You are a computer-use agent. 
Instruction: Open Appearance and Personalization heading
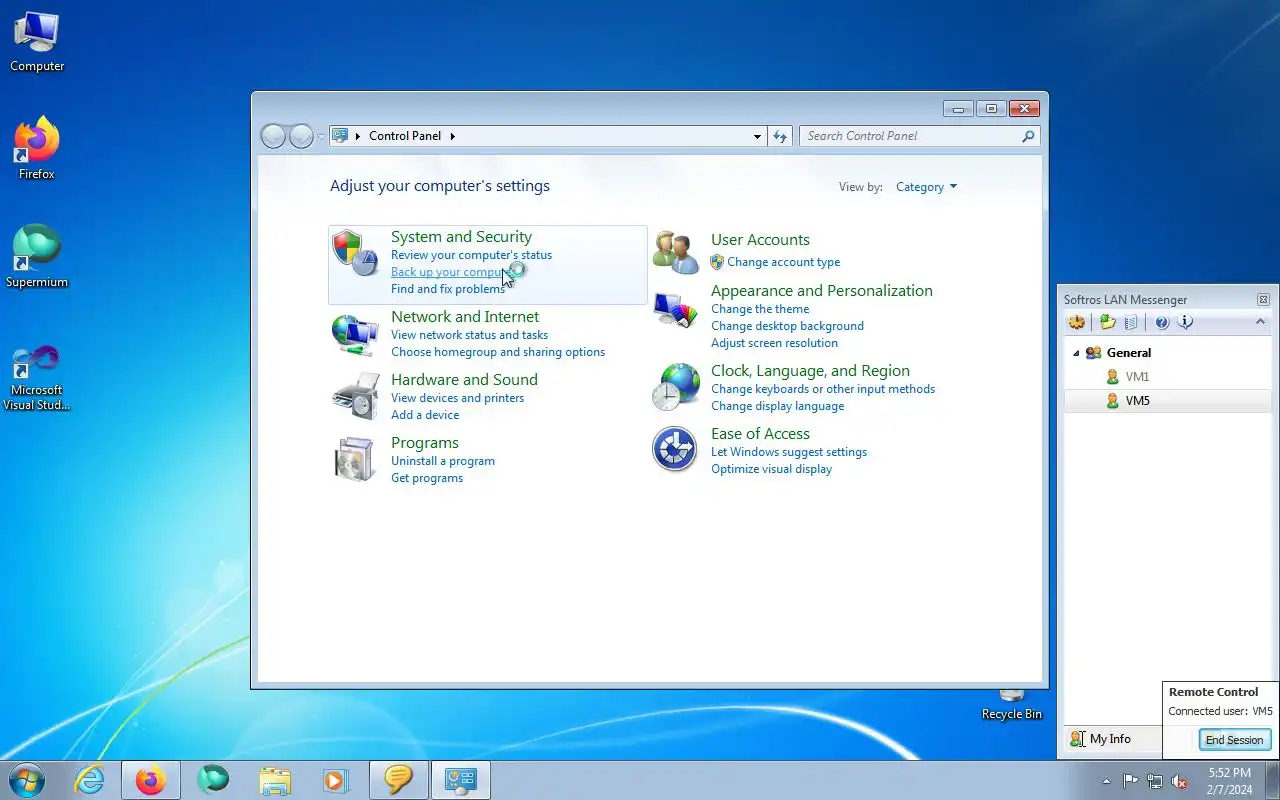(x=822, y=291)
